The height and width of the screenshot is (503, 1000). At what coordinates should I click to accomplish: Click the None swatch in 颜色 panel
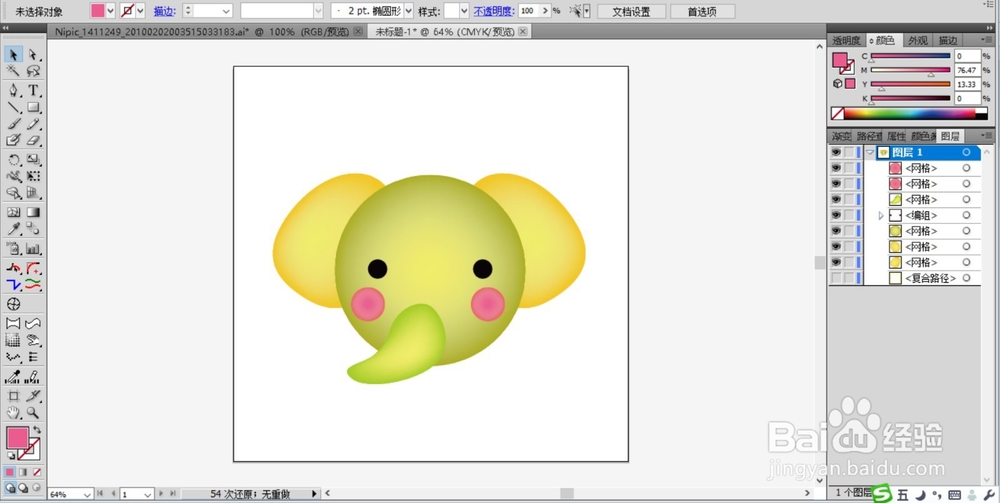(837, 113)
